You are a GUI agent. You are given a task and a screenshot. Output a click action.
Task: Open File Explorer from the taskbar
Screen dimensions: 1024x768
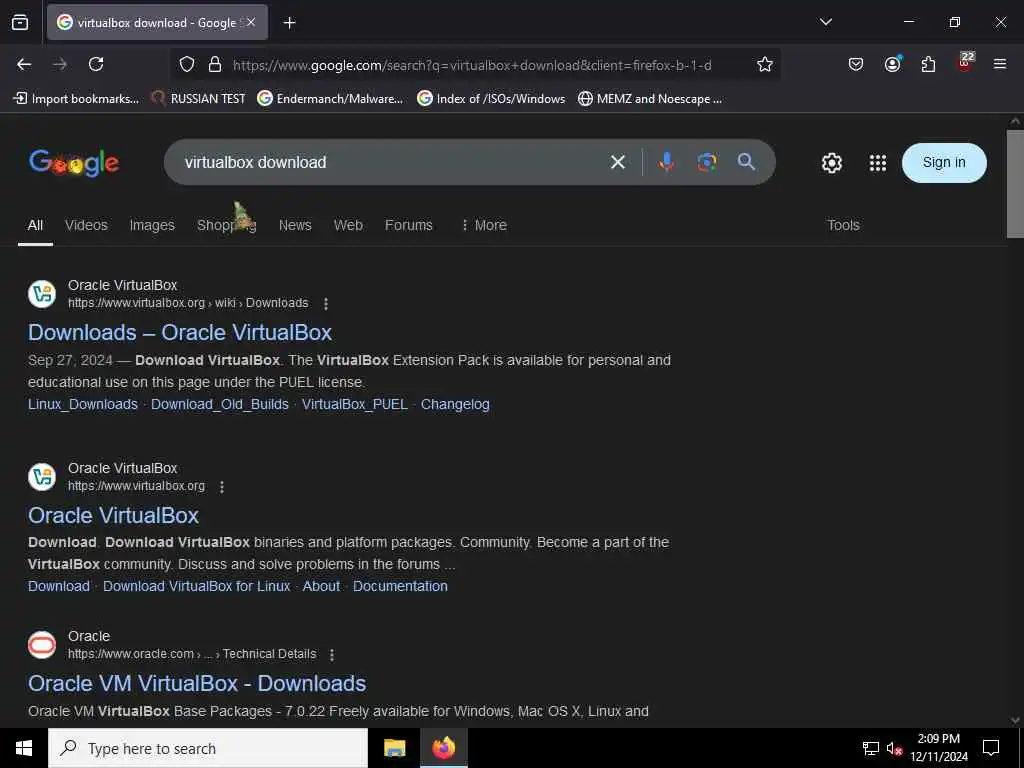tap(394, 748)
